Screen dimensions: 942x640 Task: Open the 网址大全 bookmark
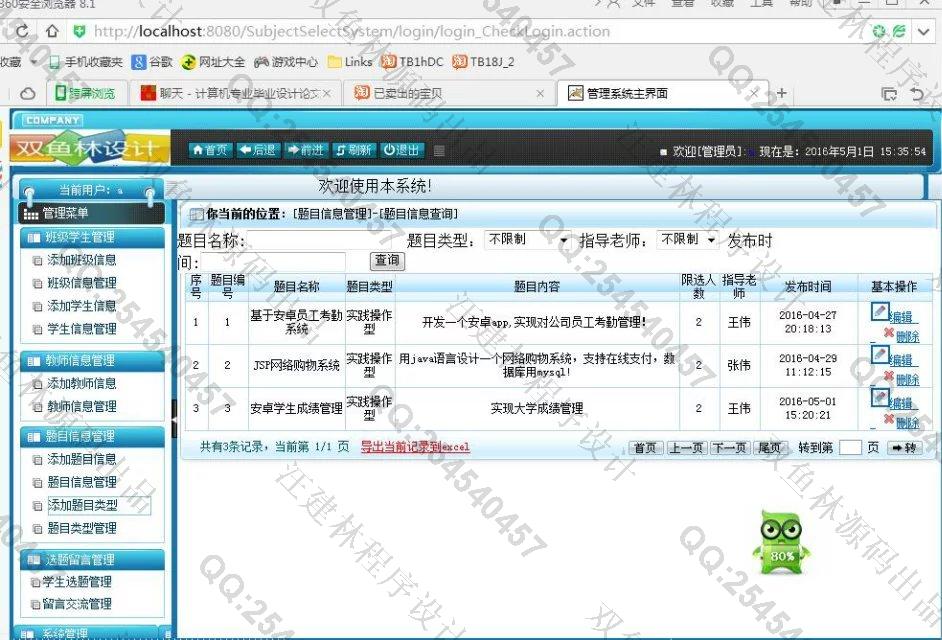(213, 62)
